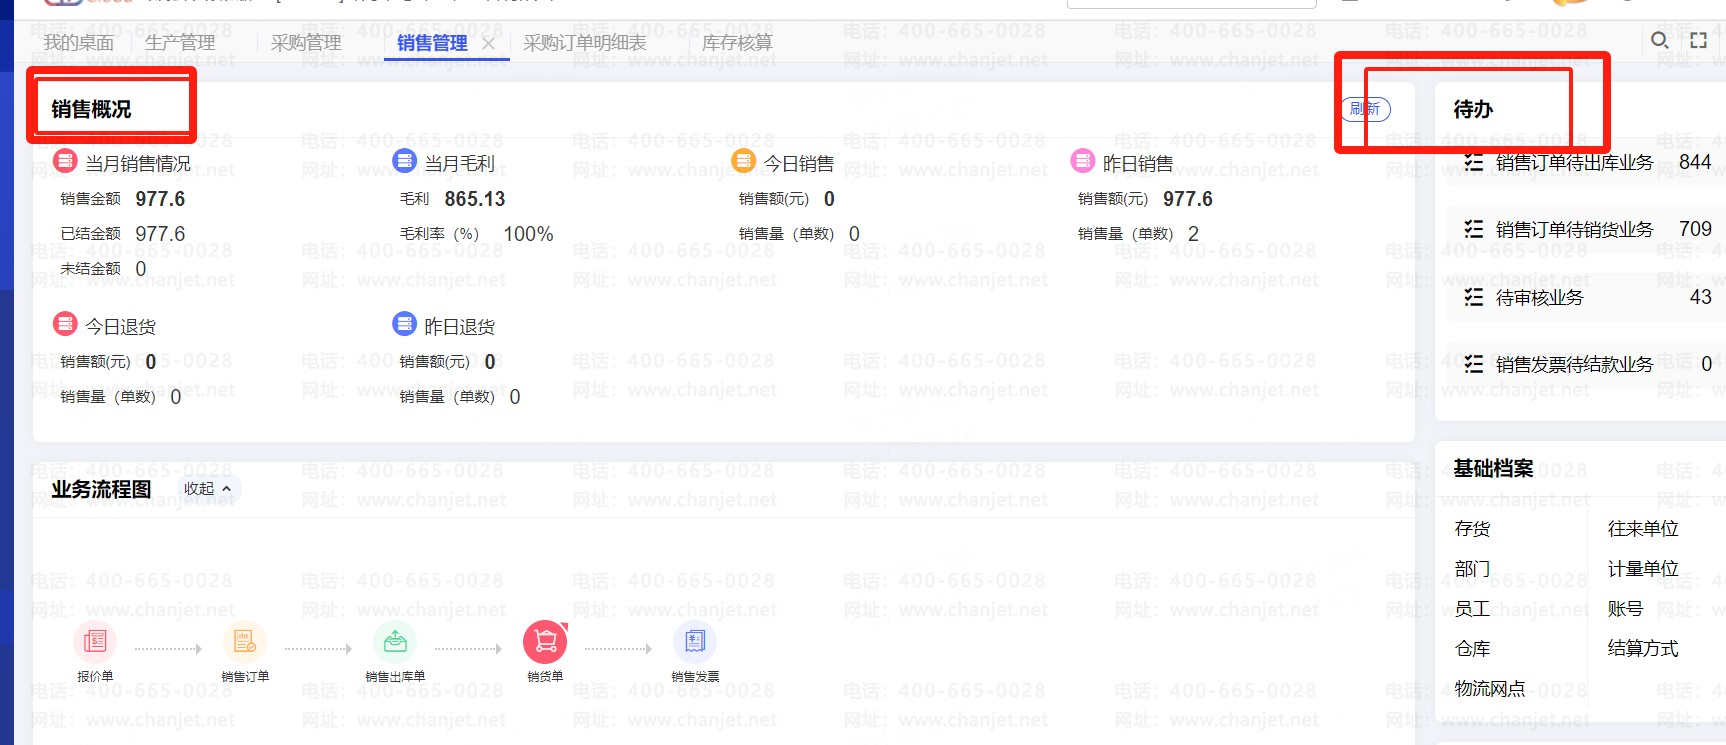Screen dimensions: 1726x745
Task: Click 昨日销售 销售额 977.6 value
Action: 1188,199
